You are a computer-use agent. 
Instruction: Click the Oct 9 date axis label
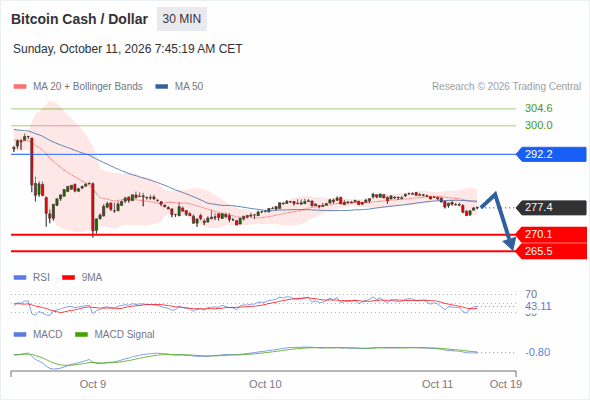pyautogui.click(x=93, y=384)
